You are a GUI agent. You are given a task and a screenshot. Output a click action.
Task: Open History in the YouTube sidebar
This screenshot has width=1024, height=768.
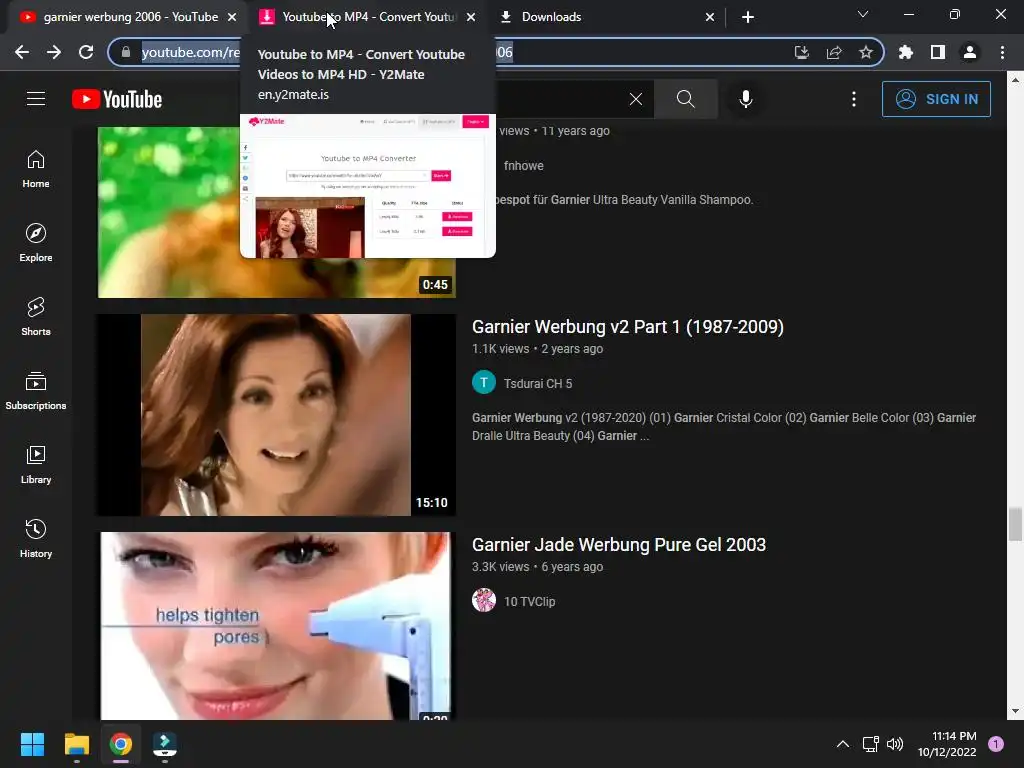36,538
